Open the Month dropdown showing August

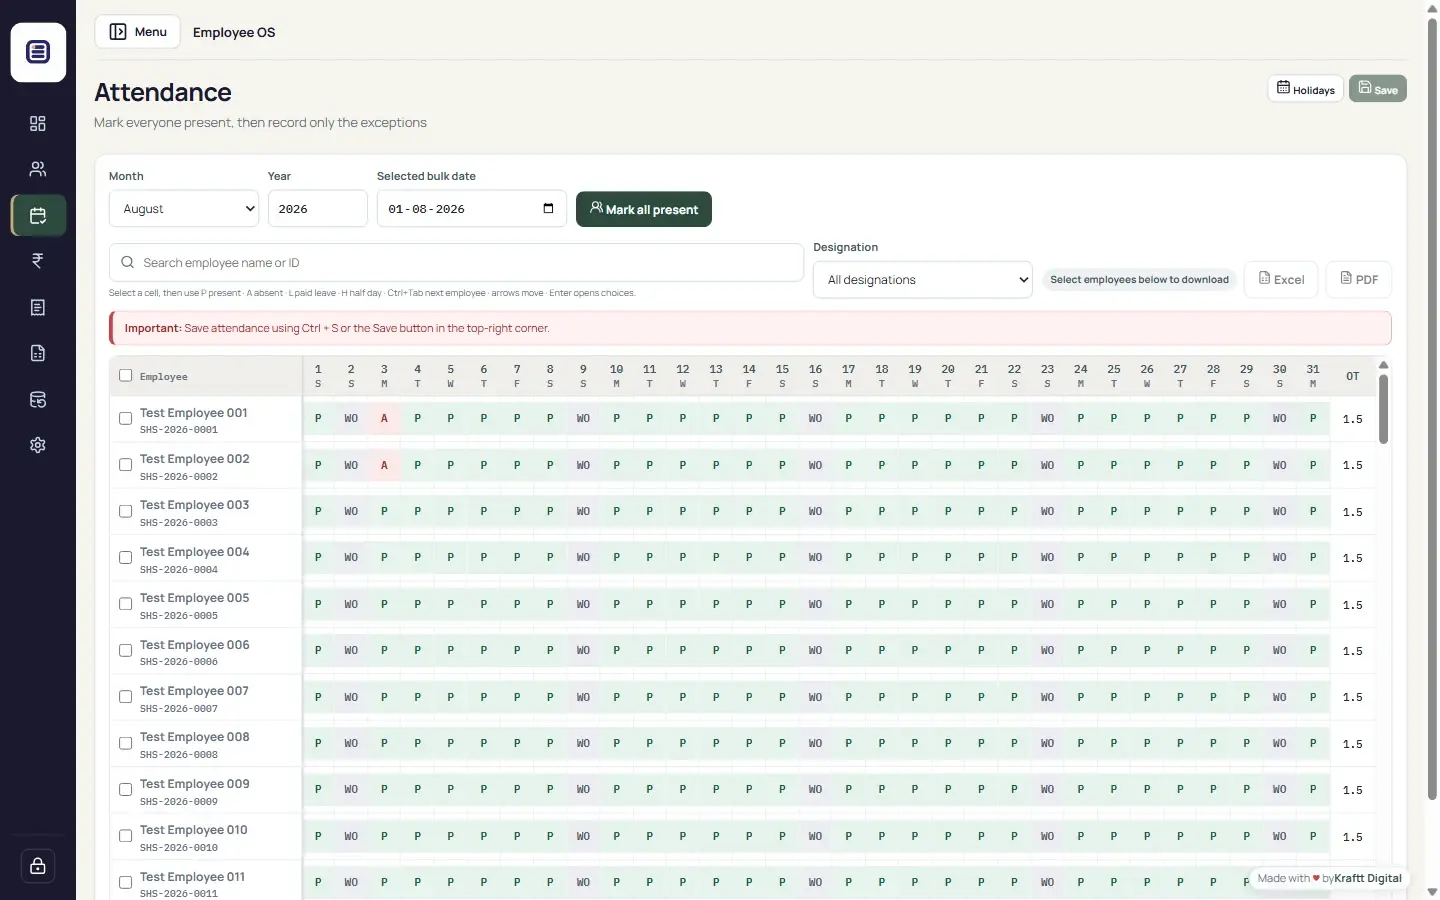(x=184, y=209)
